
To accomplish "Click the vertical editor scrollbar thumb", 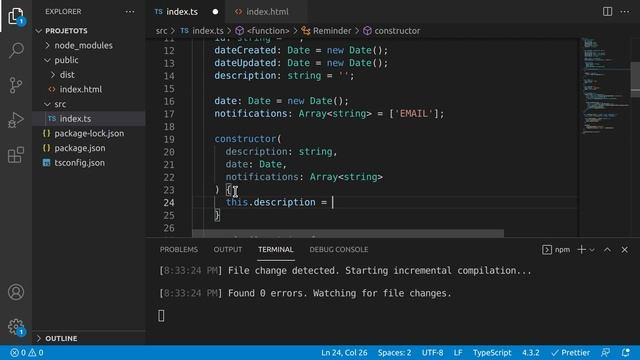I will coord(635,79).
